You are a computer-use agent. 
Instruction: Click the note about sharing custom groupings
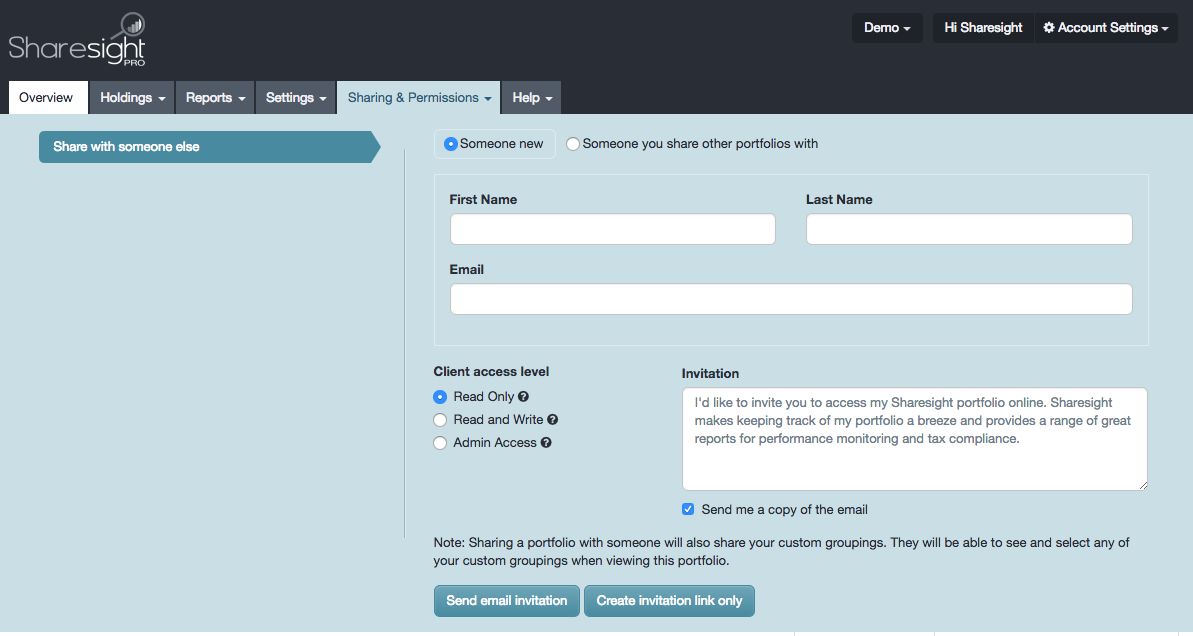pos(781,552)
